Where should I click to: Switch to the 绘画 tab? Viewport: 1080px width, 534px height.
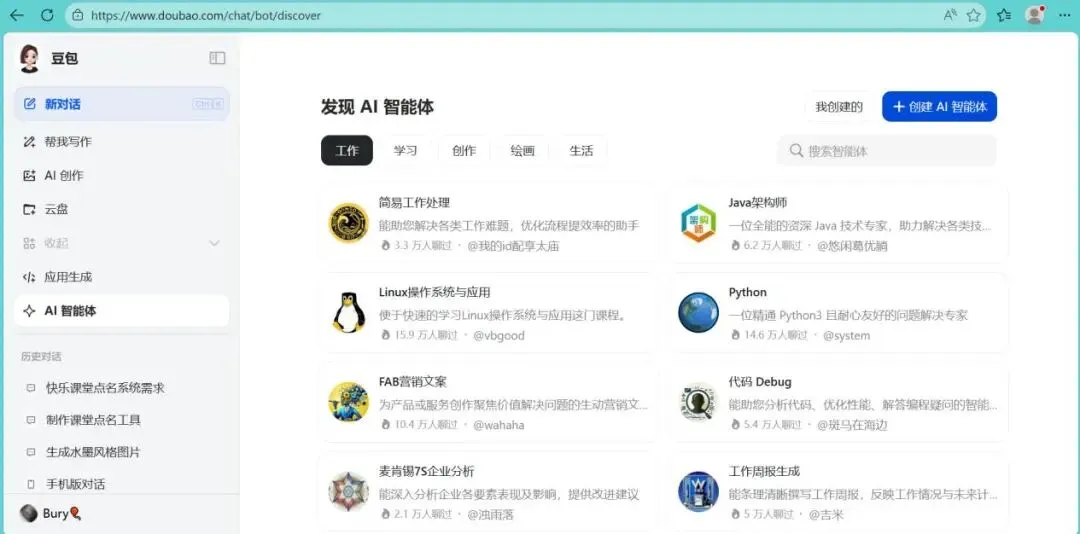[522, 150]
